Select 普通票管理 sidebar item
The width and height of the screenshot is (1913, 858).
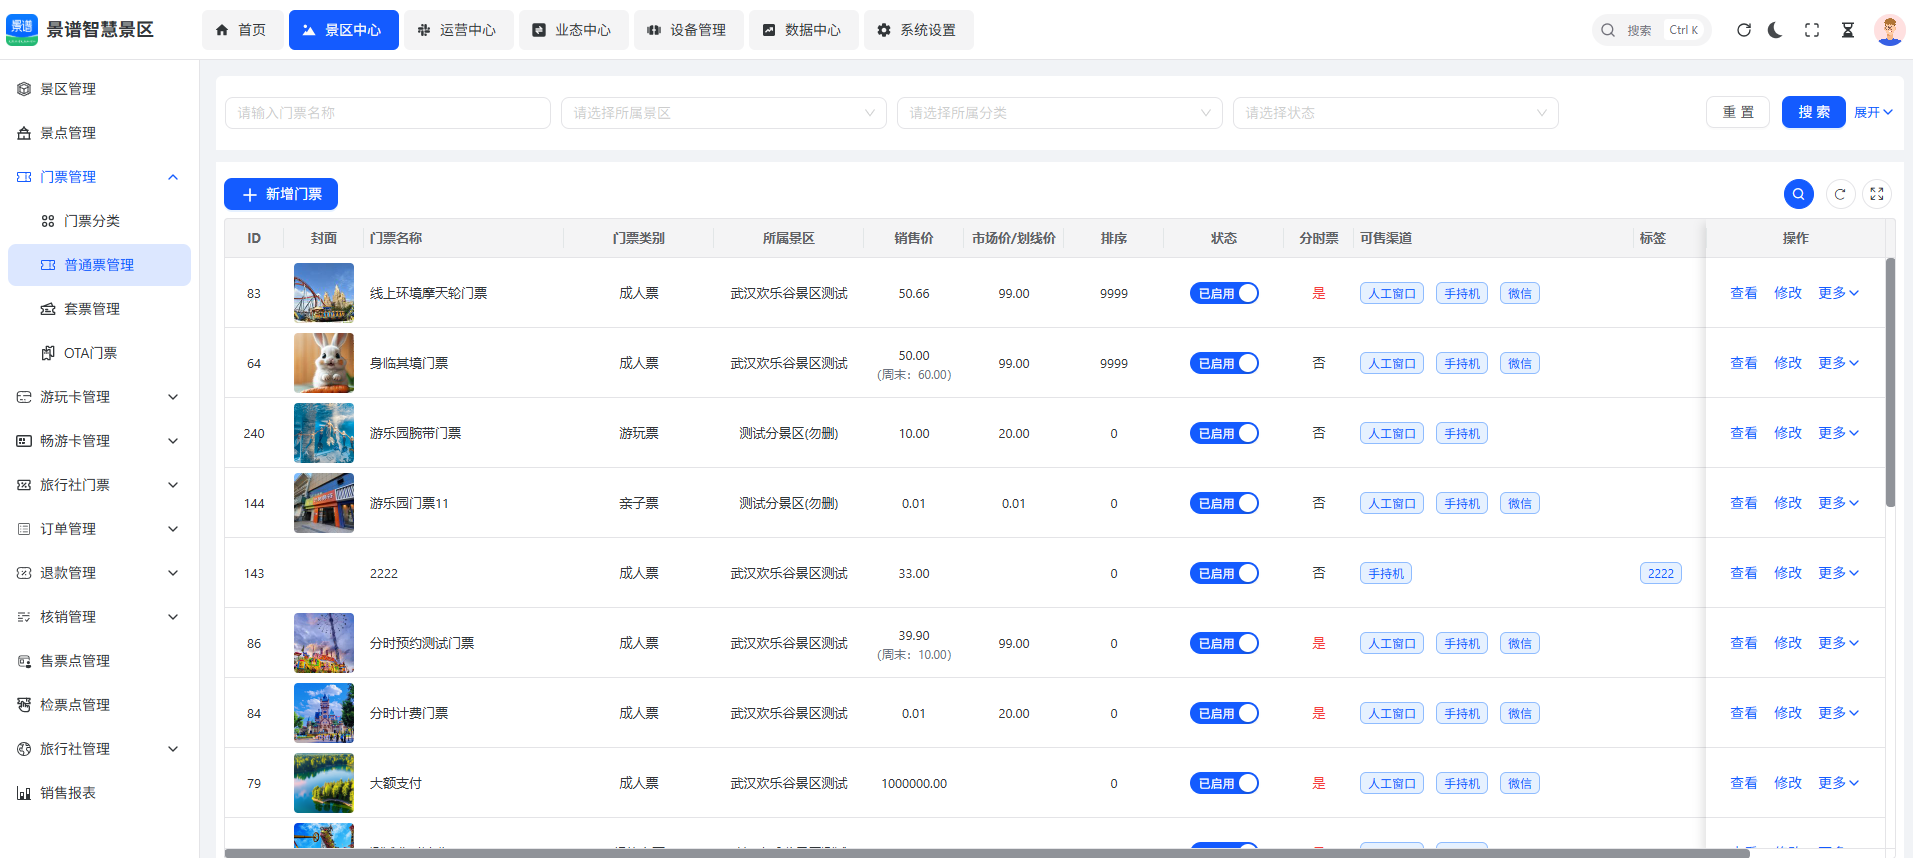pos(99,265)
